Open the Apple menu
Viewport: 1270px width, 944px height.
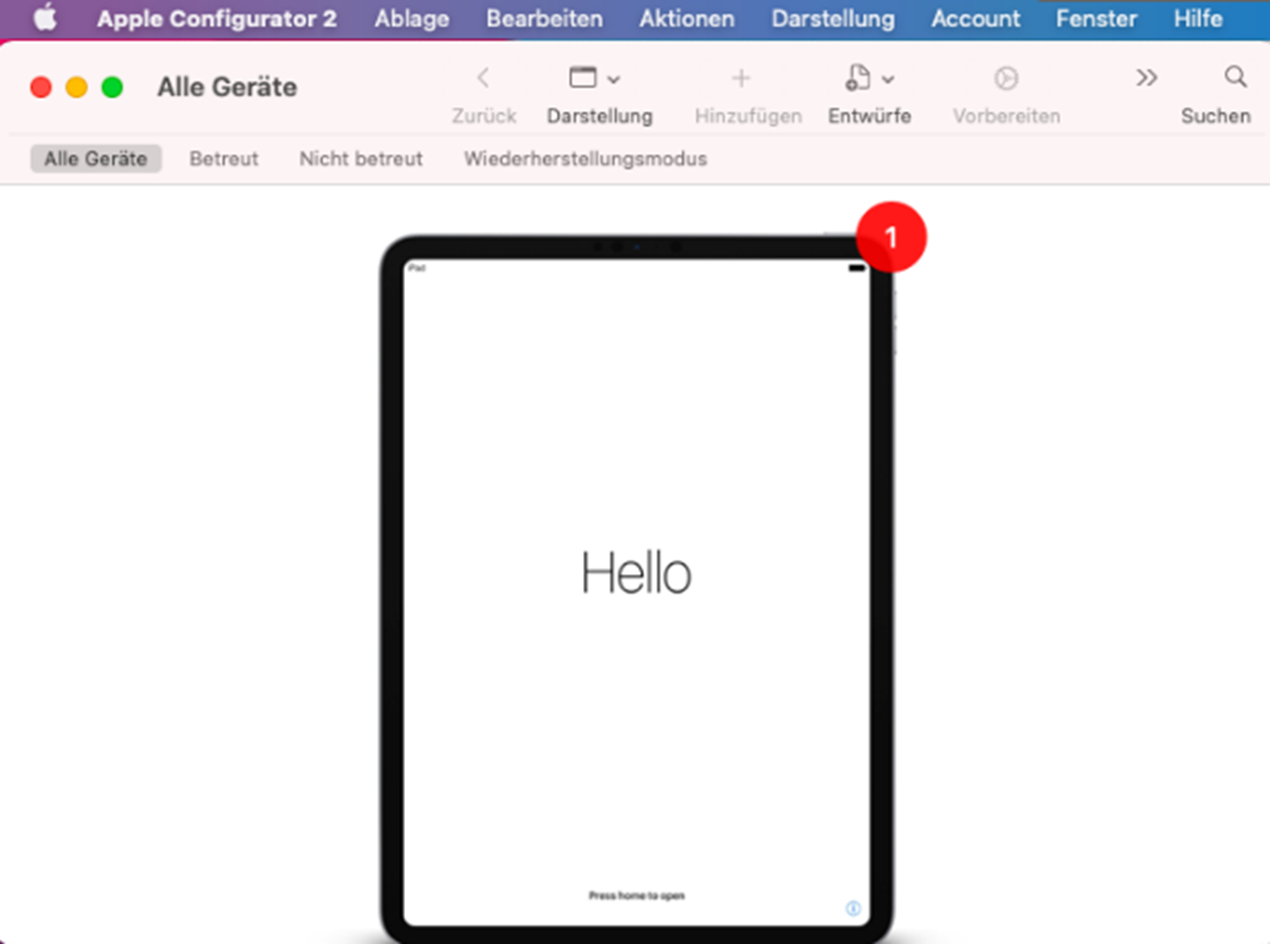tap(45, 18)
